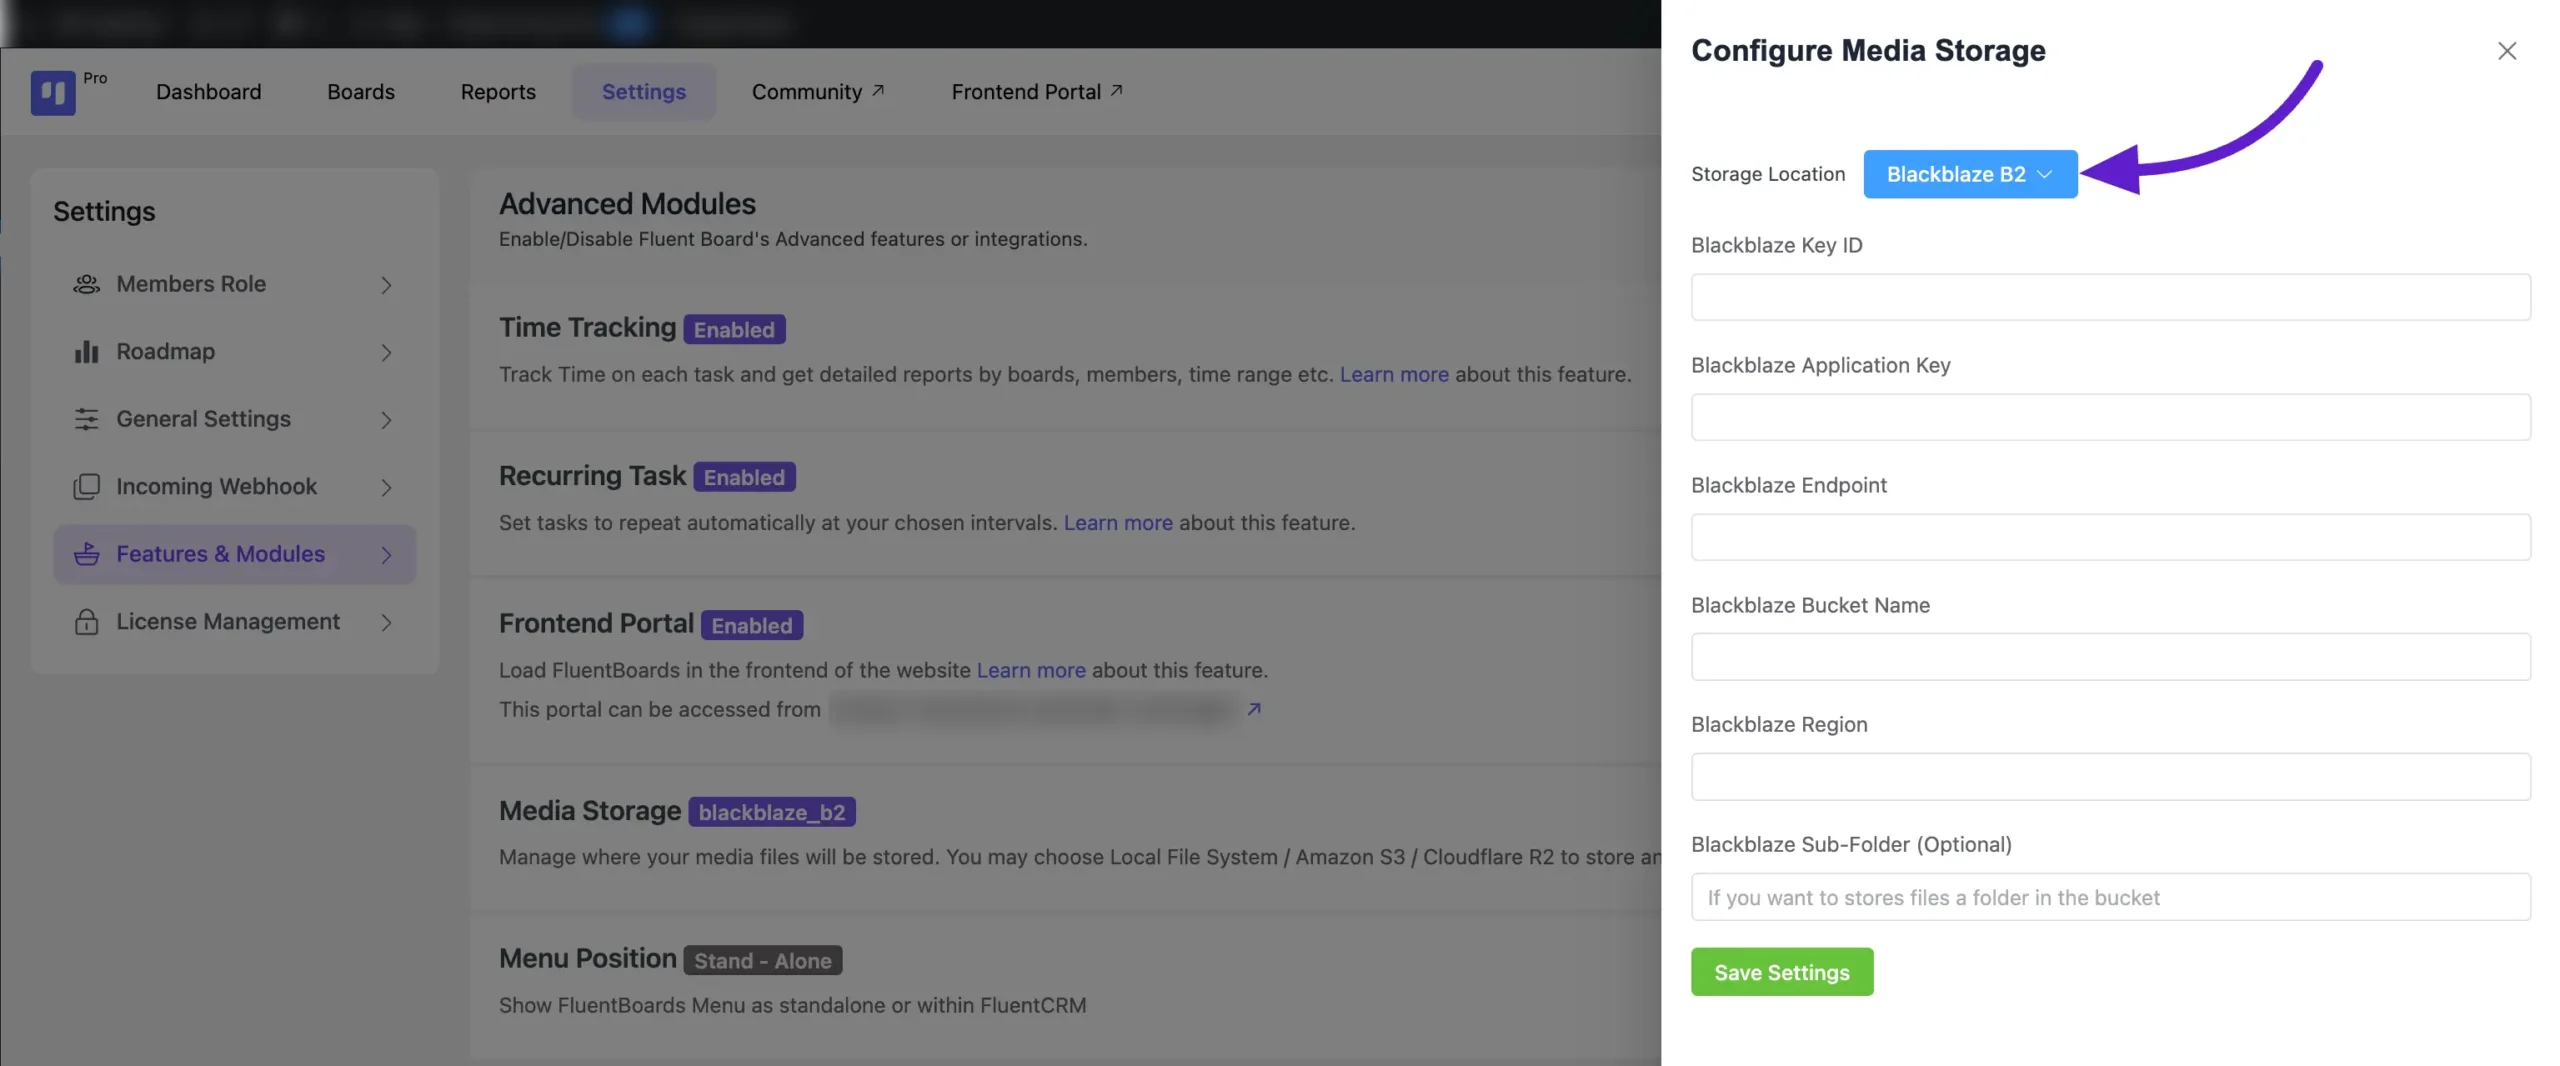Follow Time Tracking Learn more link
Viewport: 2560px width, 1066px height.
coord(1394,374)
